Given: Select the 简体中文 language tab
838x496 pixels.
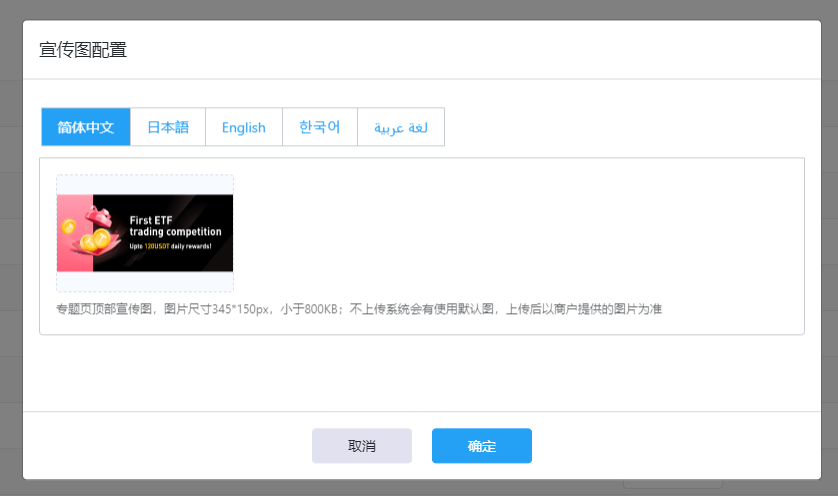Looking at the screenshot, I should click(x=86, y=127).
